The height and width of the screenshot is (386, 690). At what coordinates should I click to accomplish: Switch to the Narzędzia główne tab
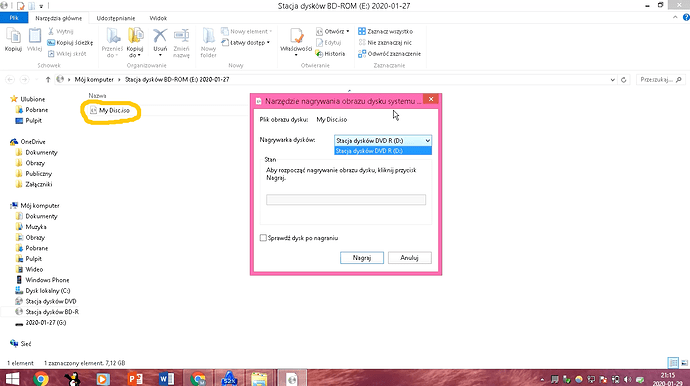[59, 18]
